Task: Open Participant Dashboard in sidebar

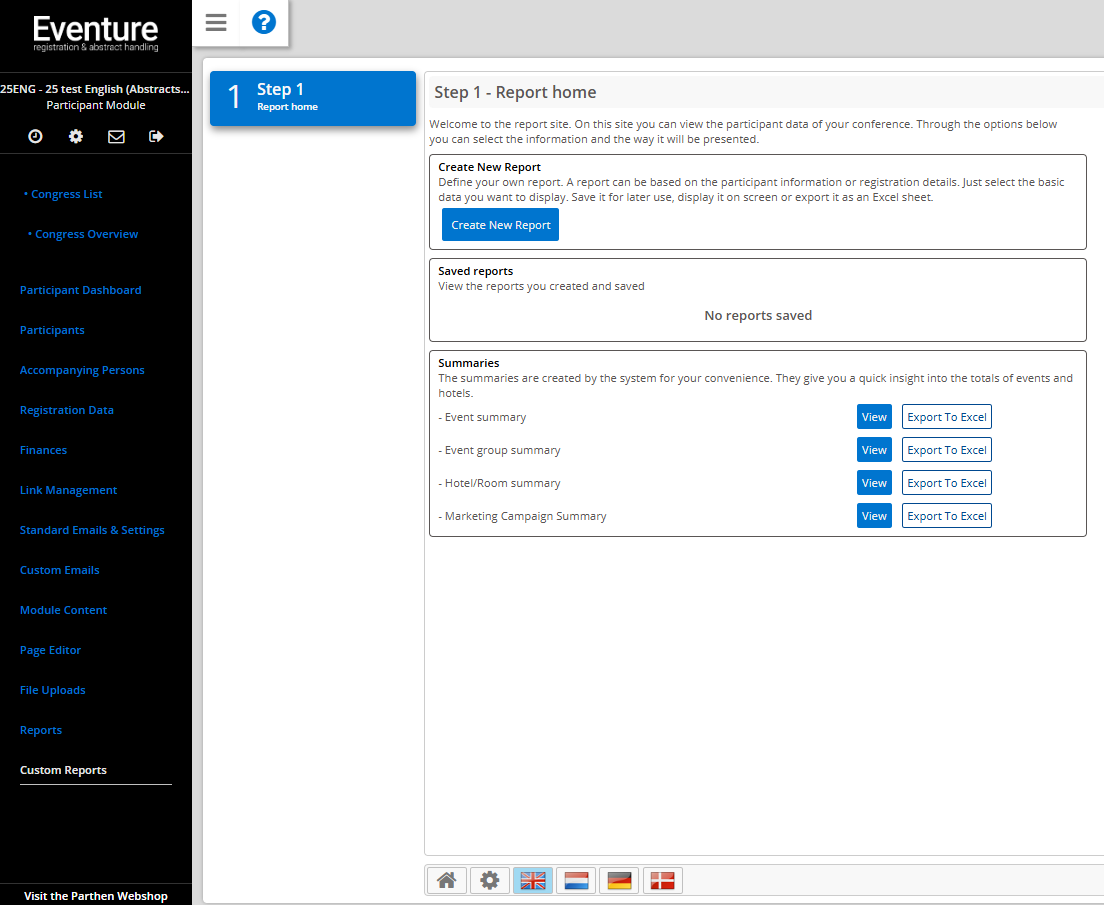Action: [80, 290]
